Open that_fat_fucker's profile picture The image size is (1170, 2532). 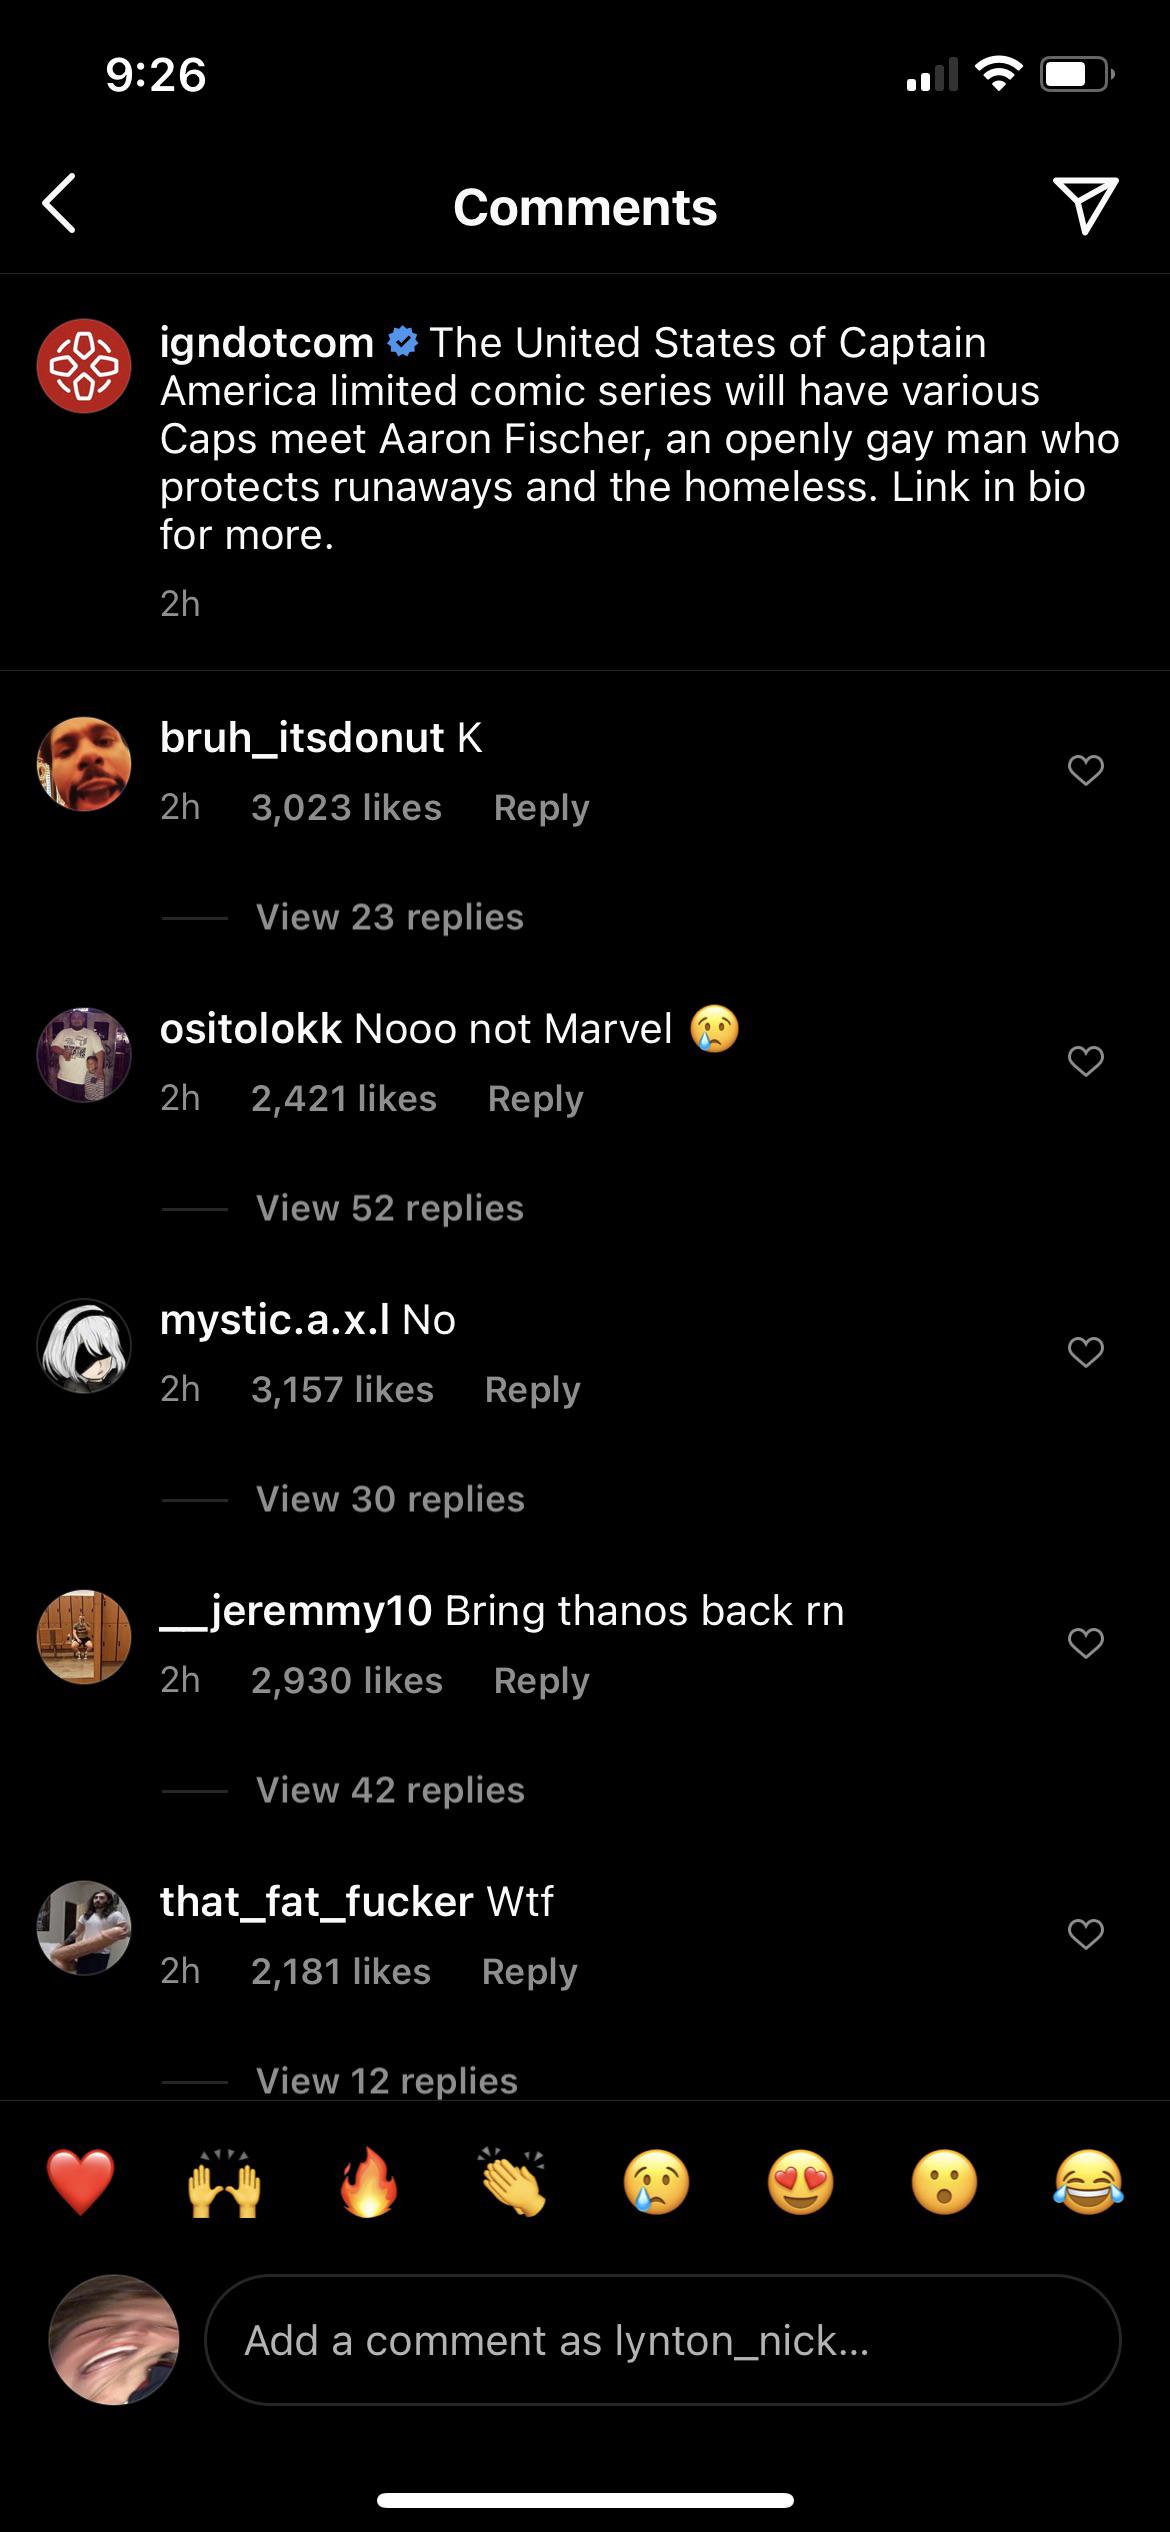tap(85, 1928)
